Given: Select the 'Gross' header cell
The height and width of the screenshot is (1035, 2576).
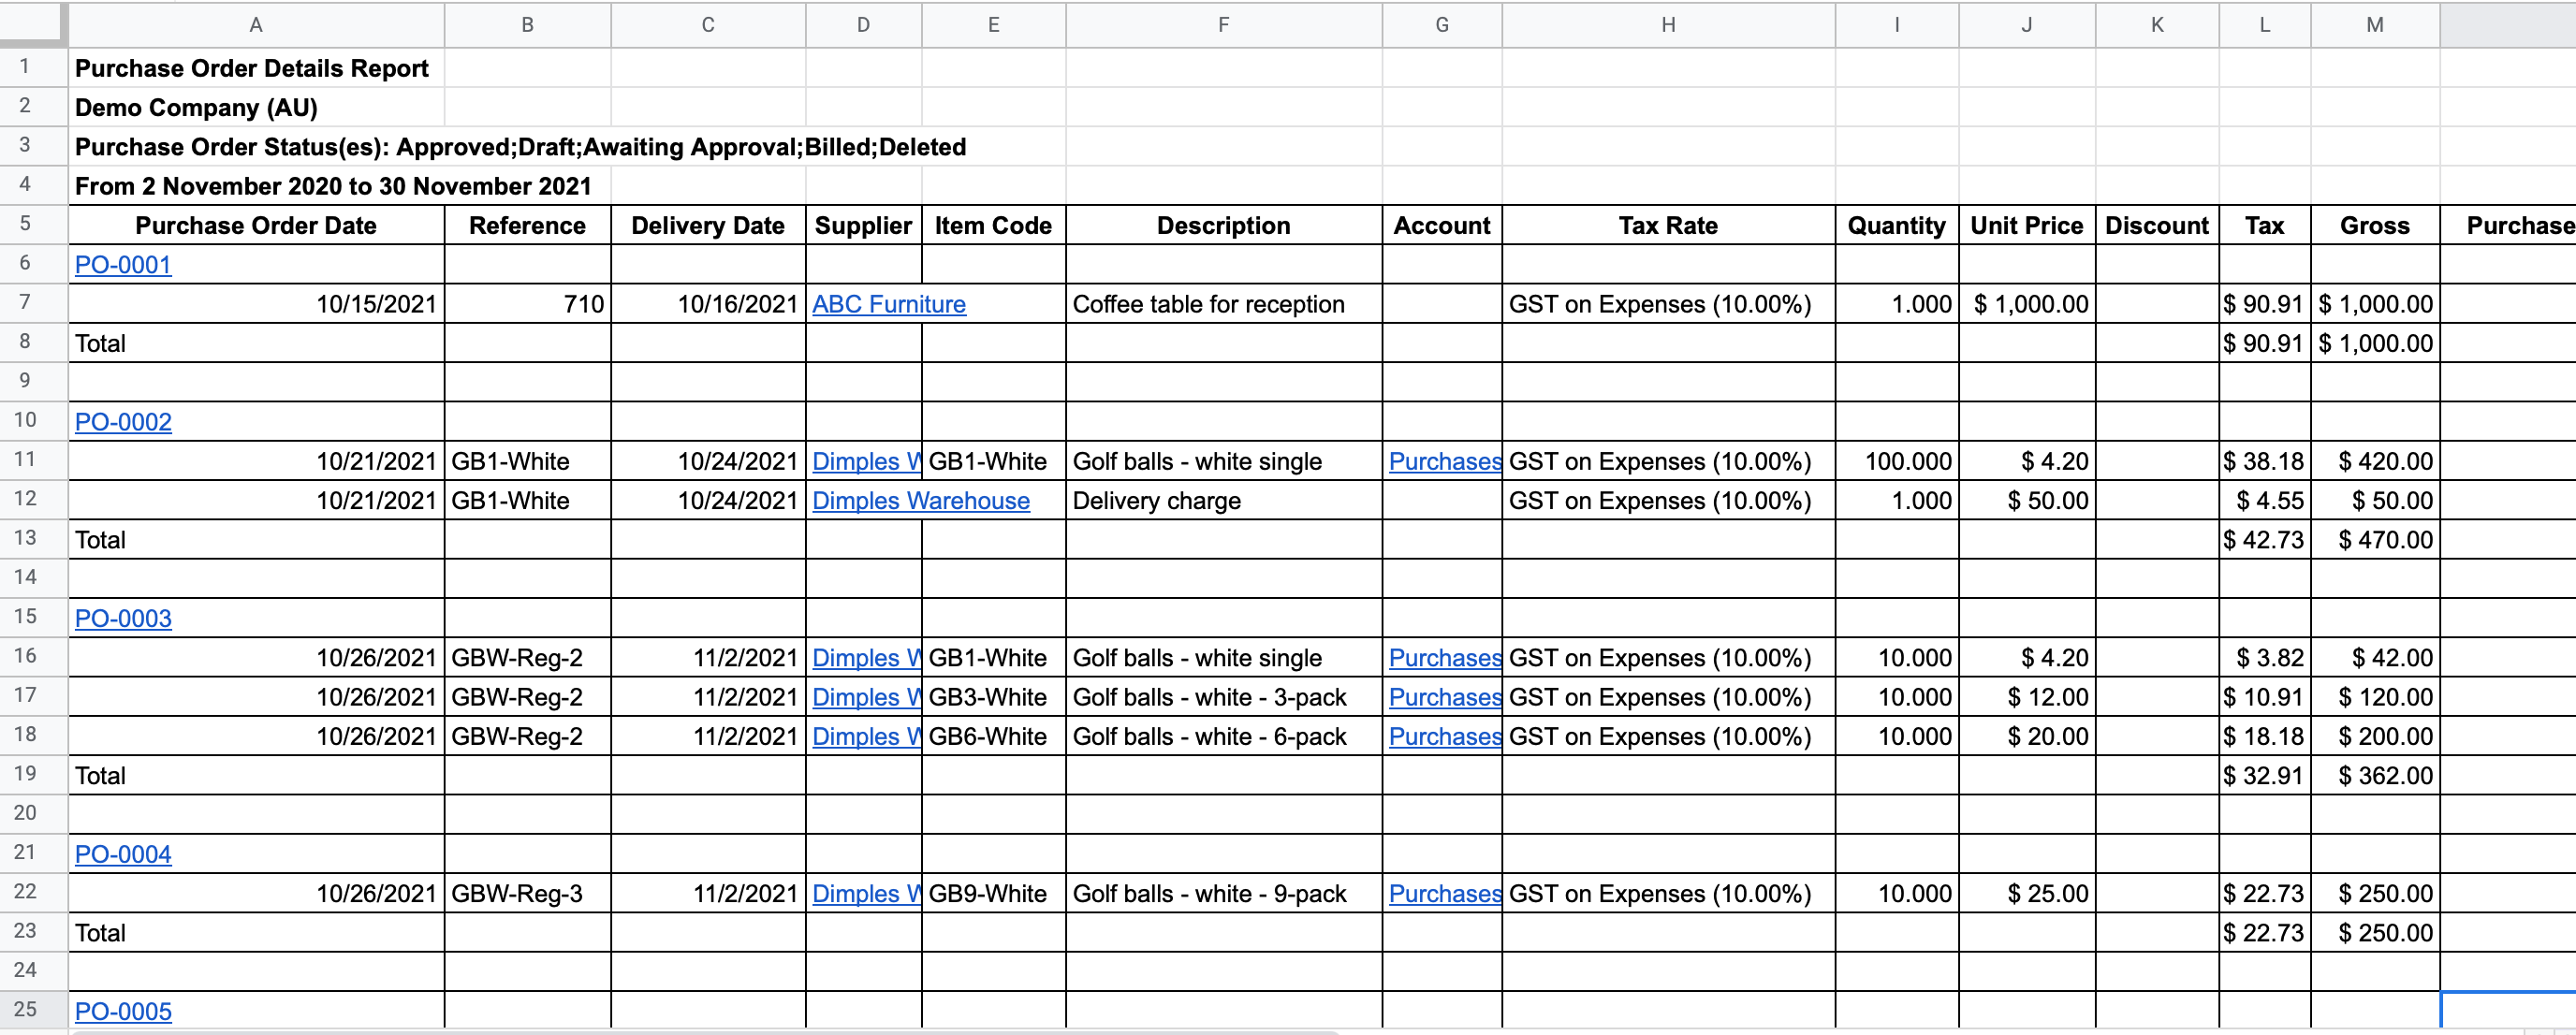Looking at the screenshot, I should tap(2375, 226).
